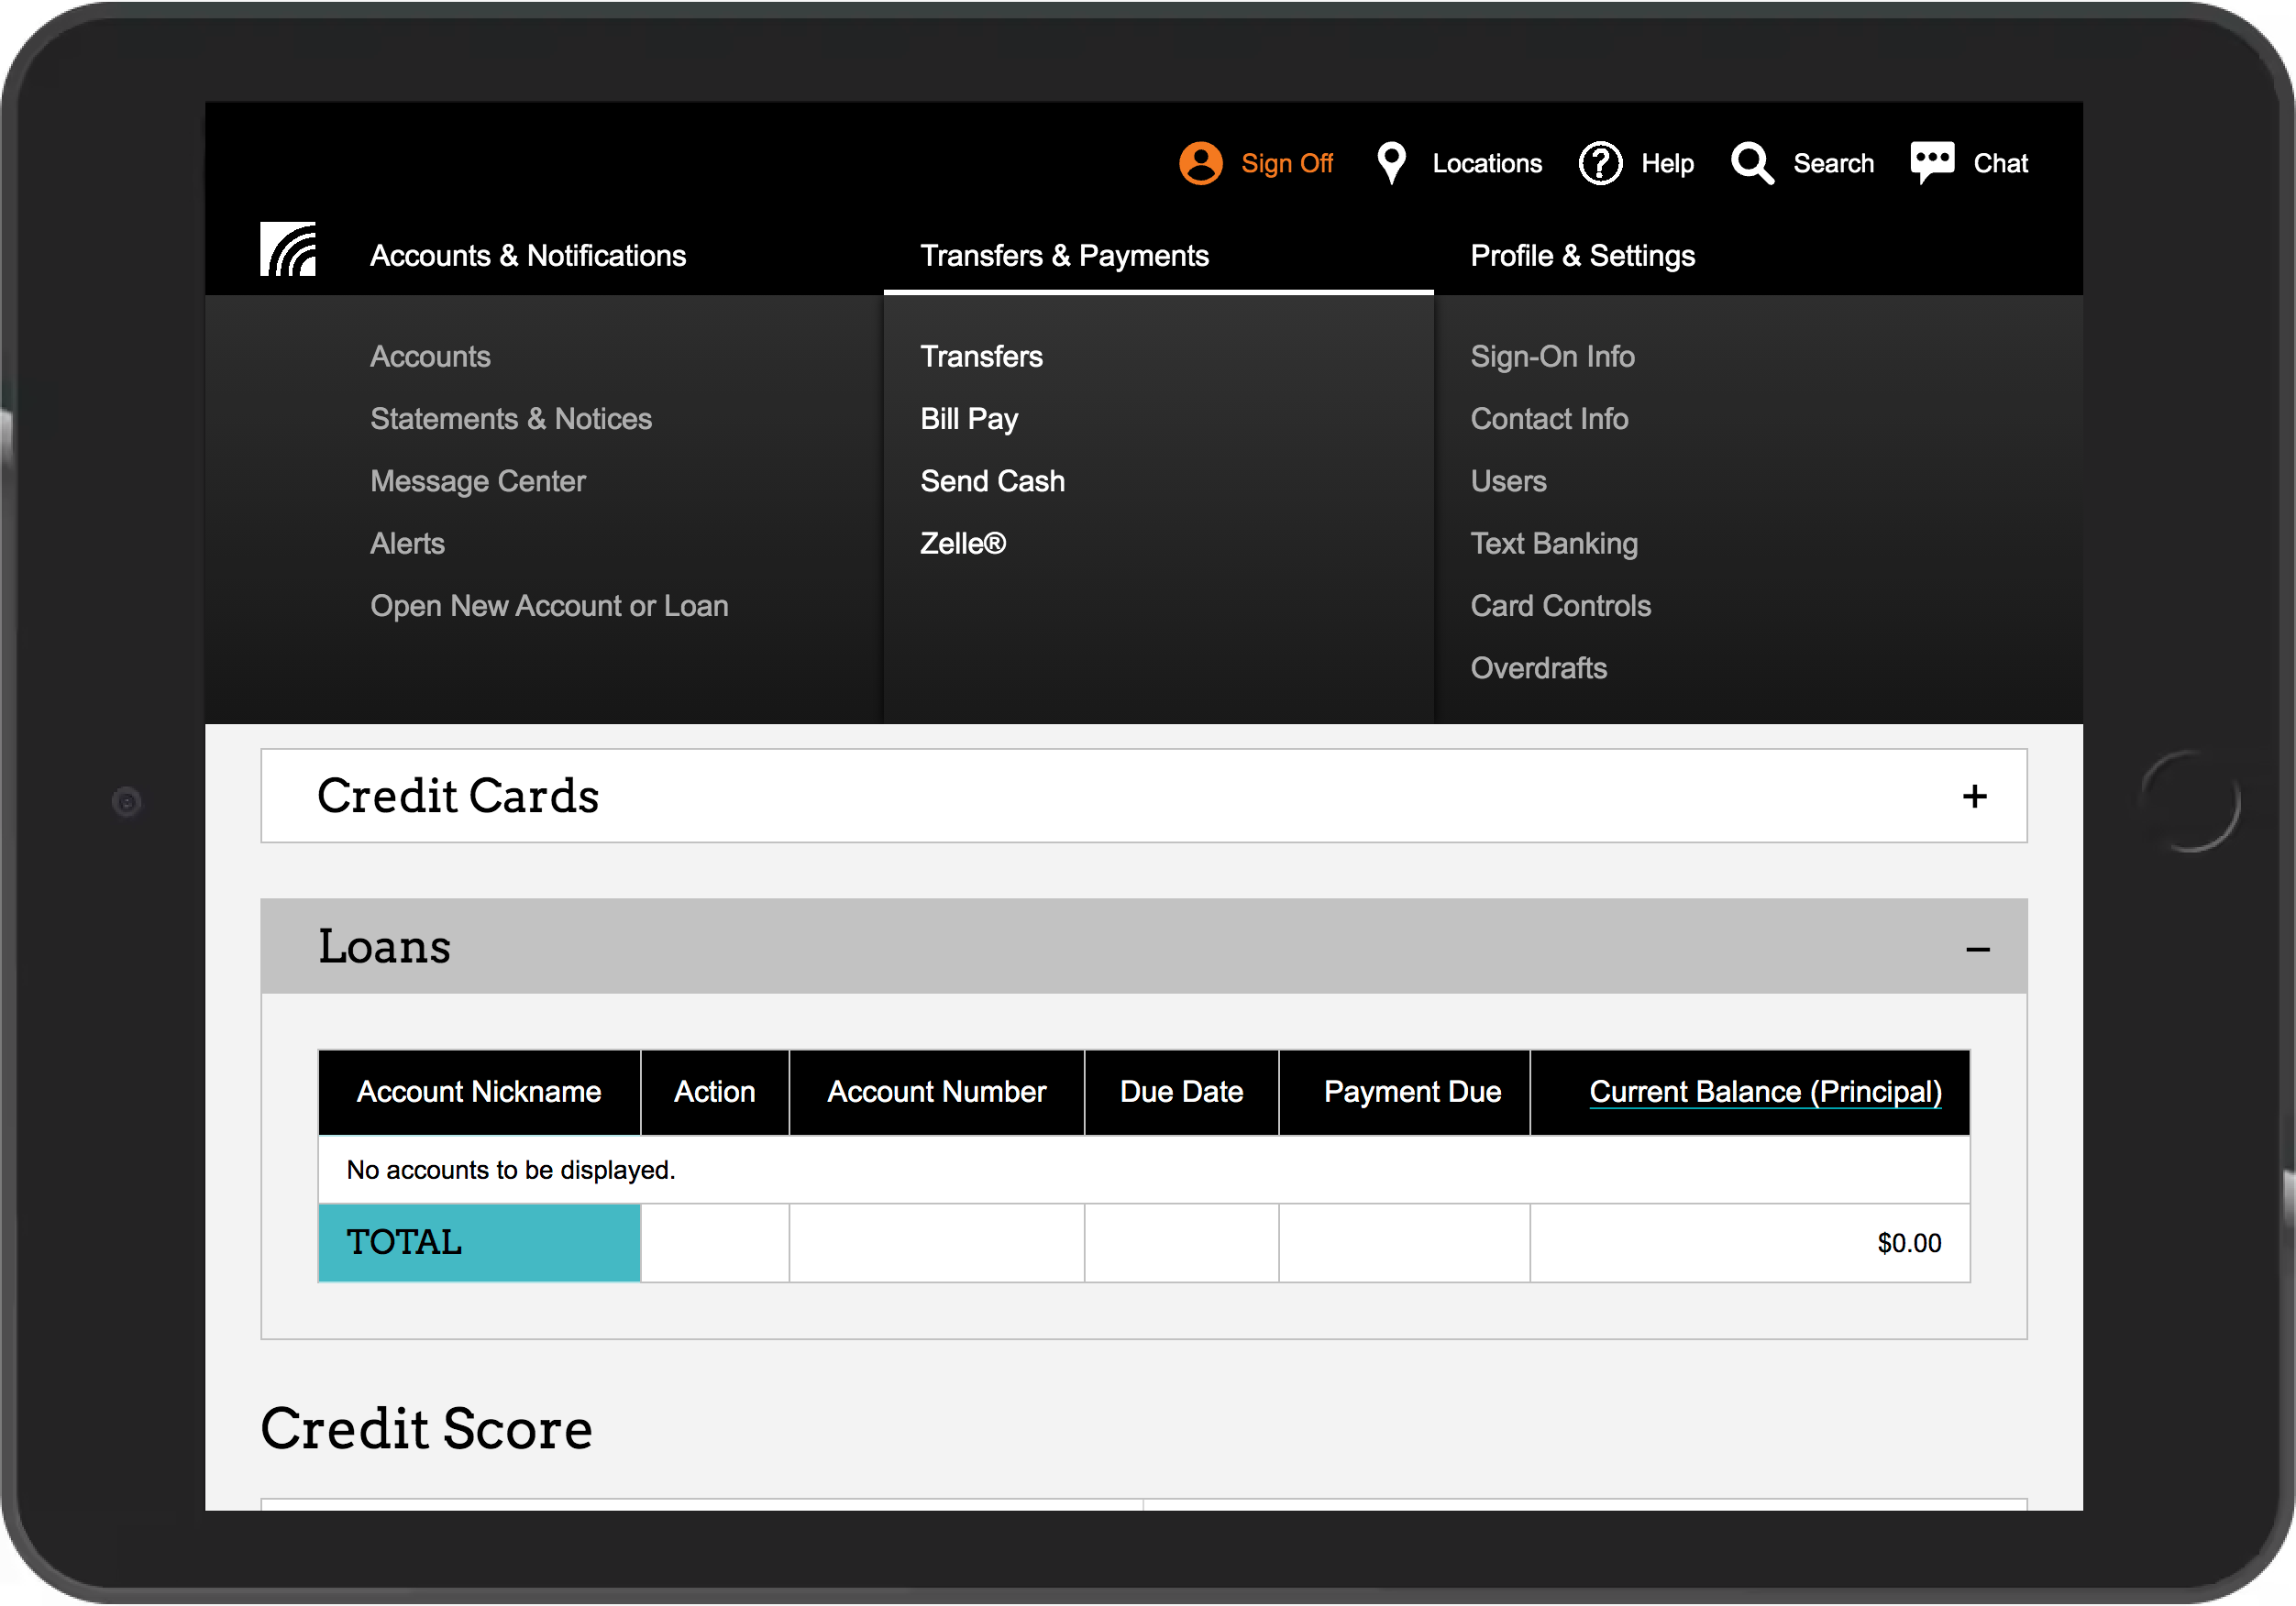The image size is (2296, 1606).
Task: Click the Sign Off text link
Action: (x=1286, y=163)
